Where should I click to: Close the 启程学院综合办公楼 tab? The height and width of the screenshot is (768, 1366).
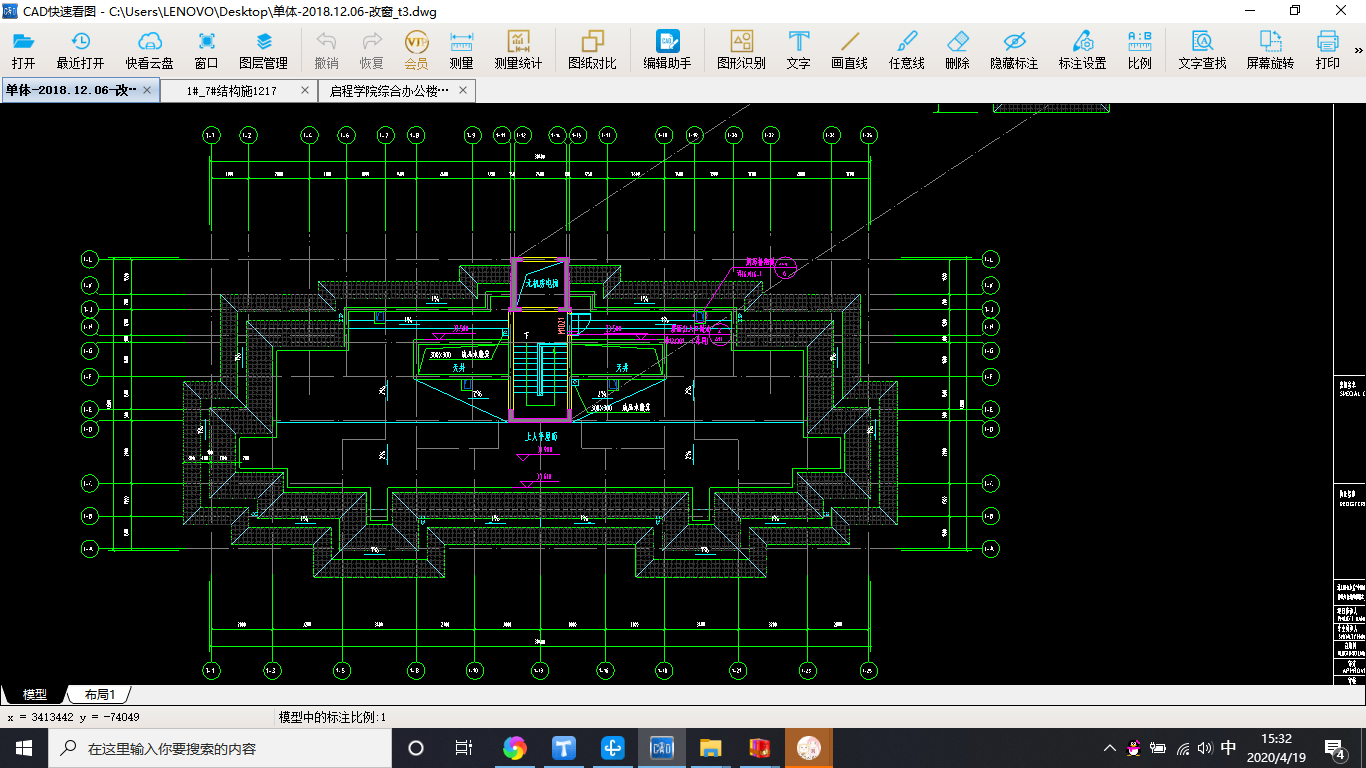click(x=463, y=90)
